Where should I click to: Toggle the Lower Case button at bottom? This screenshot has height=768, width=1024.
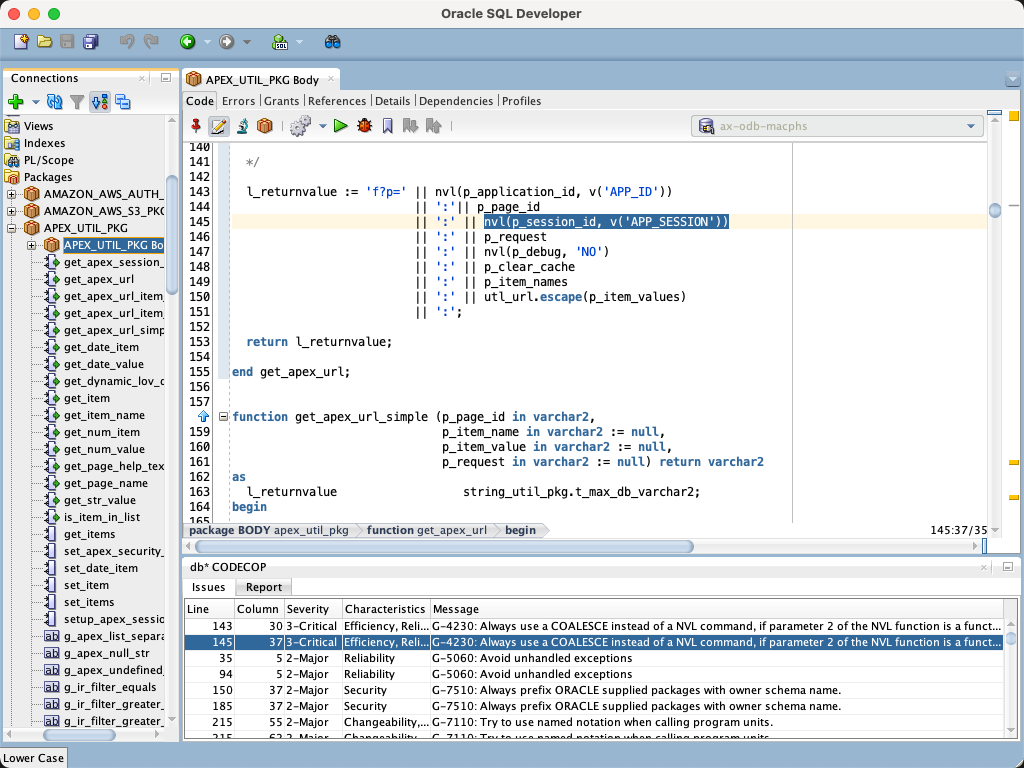[x=35, y=758]
